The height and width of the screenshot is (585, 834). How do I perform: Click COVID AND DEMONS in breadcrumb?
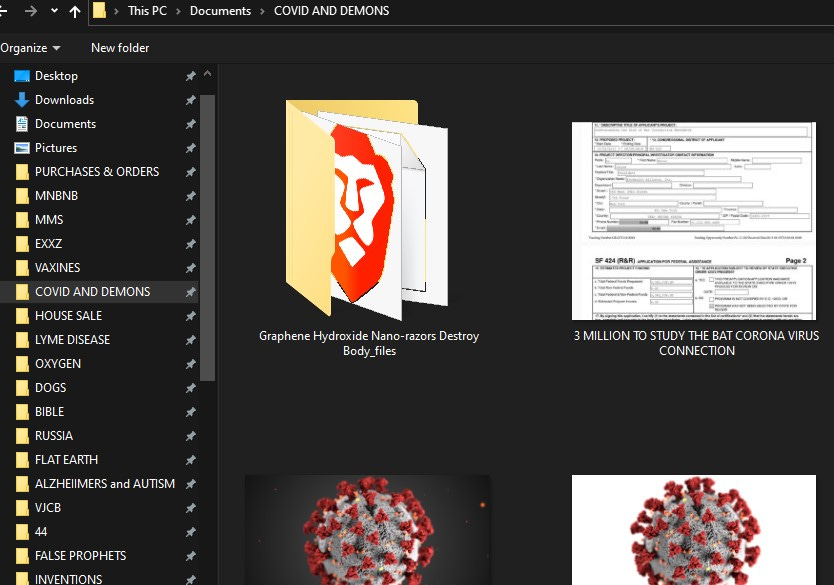click(331, 11)
